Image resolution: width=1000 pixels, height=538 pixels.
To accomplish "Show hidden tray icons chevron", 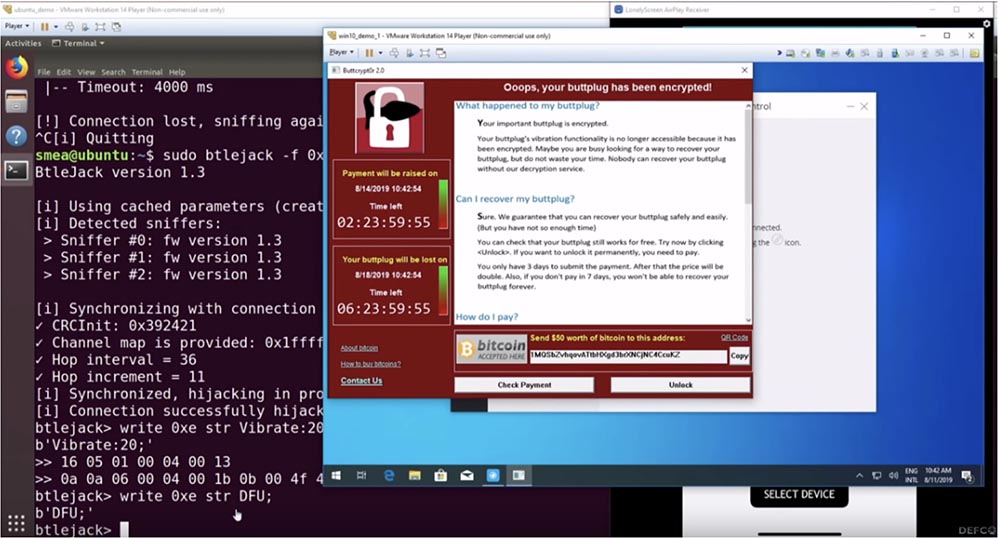I will click(859, 476).
